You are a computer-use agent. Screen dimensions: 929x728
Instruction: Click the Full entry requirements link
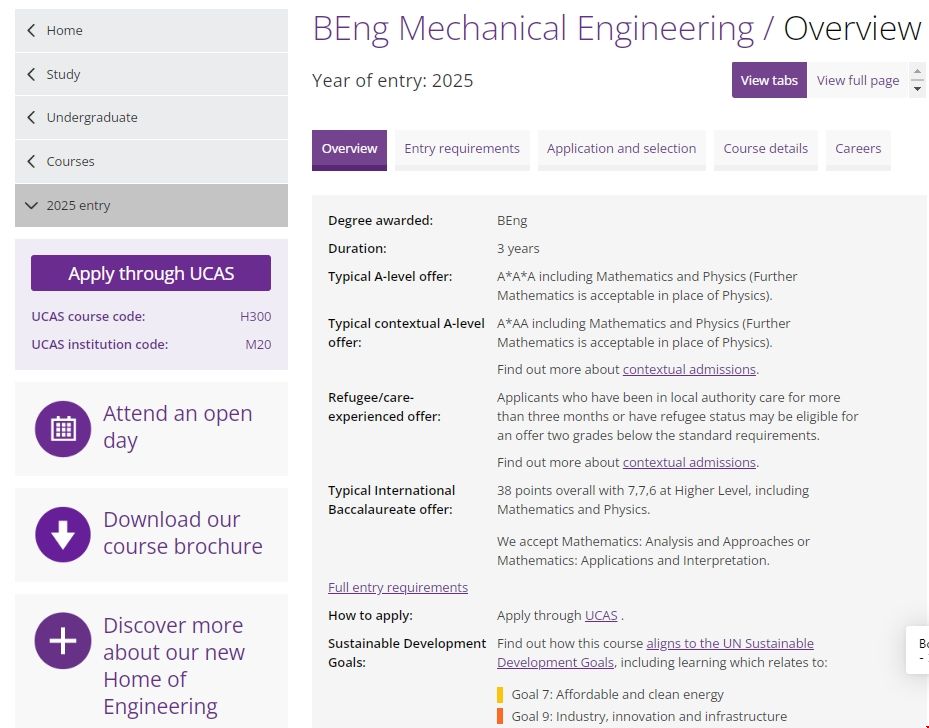coord(397,587)
